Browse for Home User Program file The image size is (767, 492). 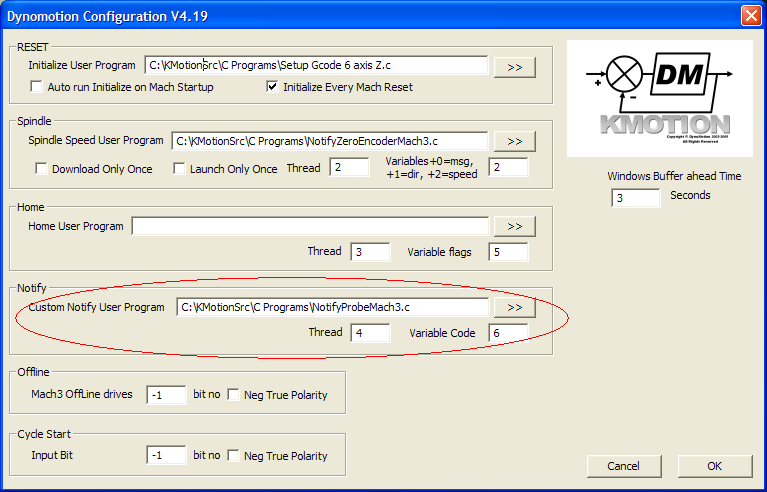click(x=515, y=227)
